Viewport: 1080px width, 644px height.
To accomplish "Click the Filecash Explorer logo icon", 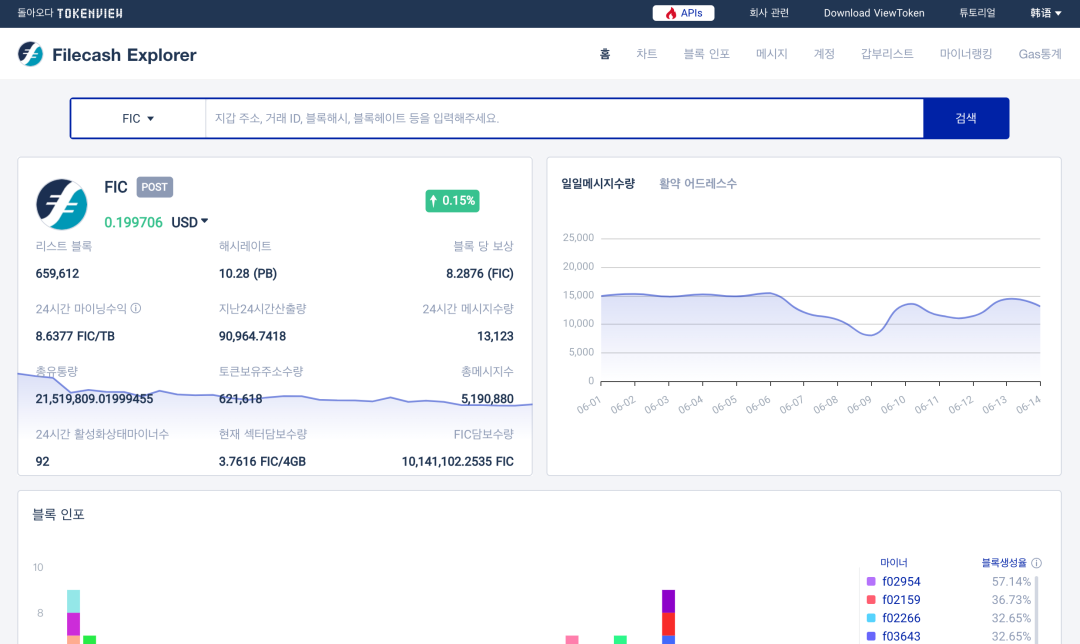I will [30, 54].
